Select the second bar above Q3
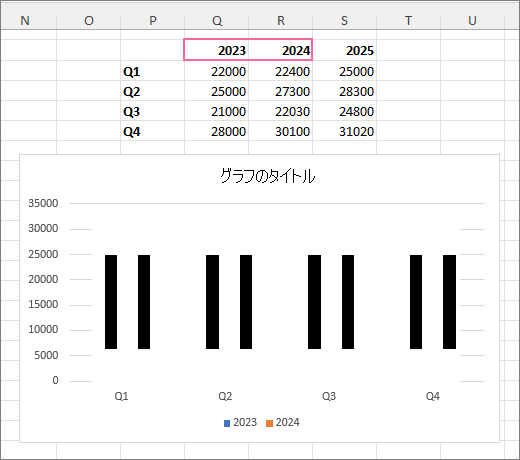This screenshot has width=520, height=460. 348,302
